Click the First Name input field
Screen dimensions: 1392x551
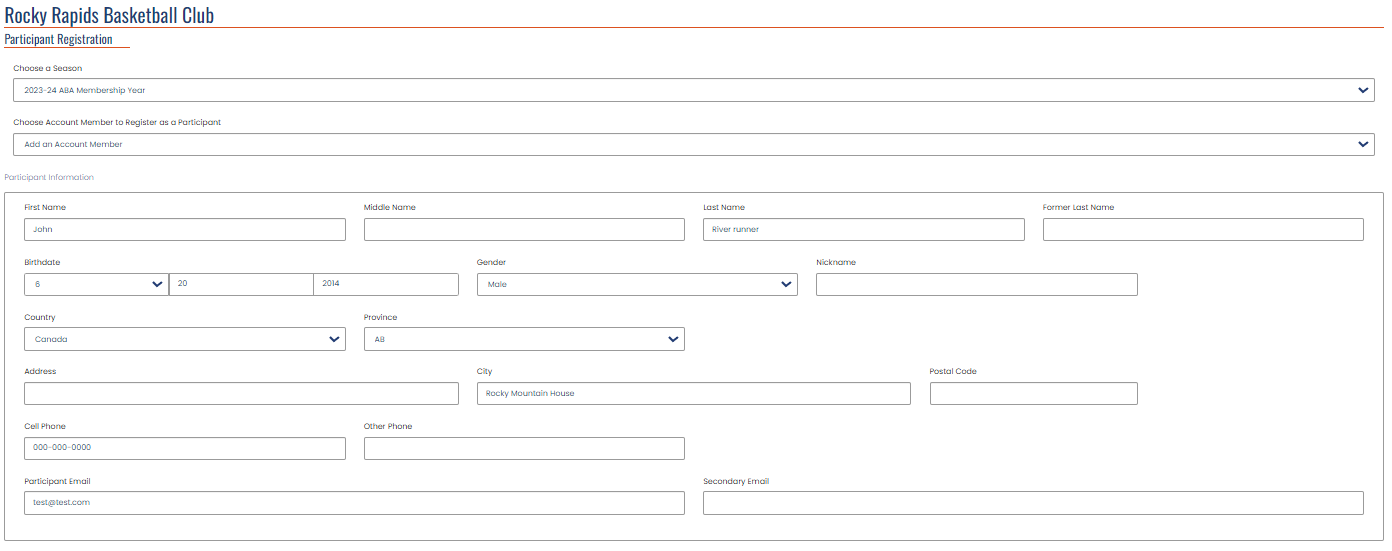[185, 229]
